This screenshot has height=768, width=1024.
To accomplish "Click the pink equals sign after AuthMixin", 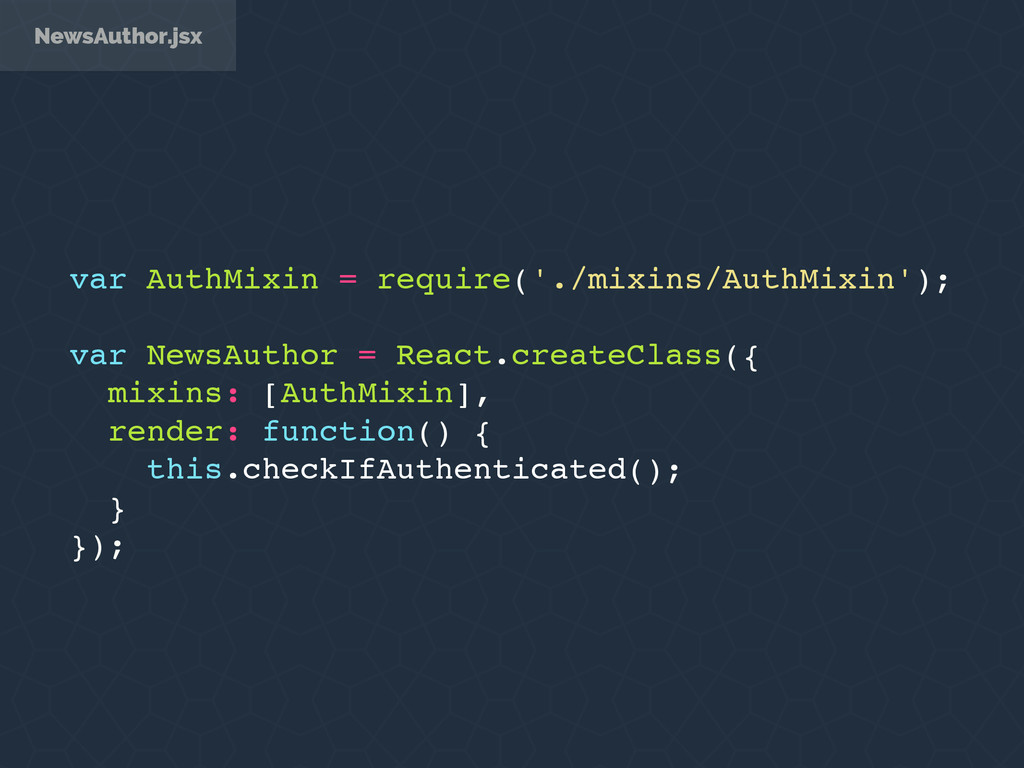I will (x=348, y=280).
